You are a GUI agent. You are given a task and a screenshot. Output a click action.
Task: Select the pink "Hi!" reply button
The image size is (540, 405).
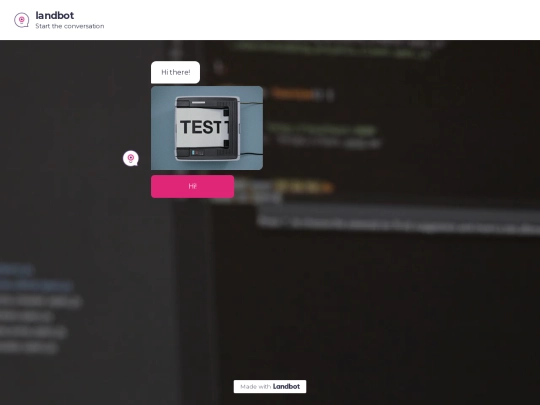pyautogui.click(x=193, y=186)
